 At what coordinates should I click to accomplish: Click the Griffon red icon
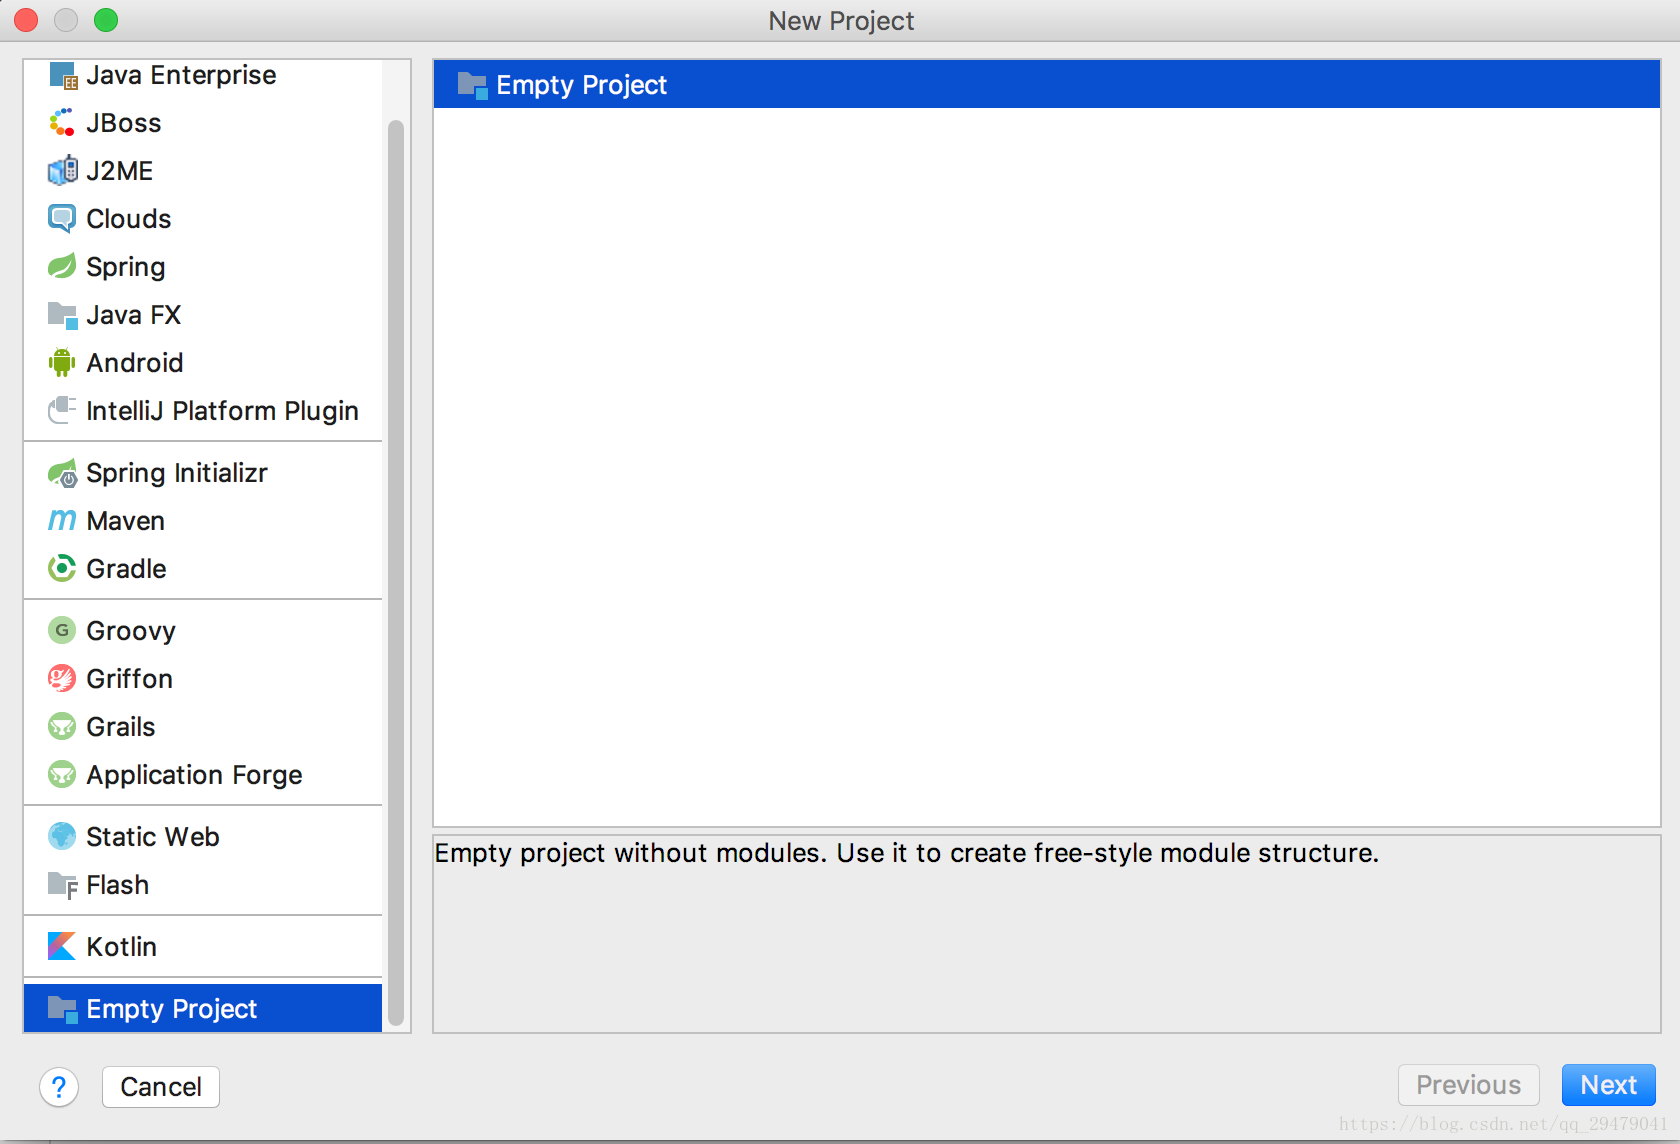tap(62, 679)
